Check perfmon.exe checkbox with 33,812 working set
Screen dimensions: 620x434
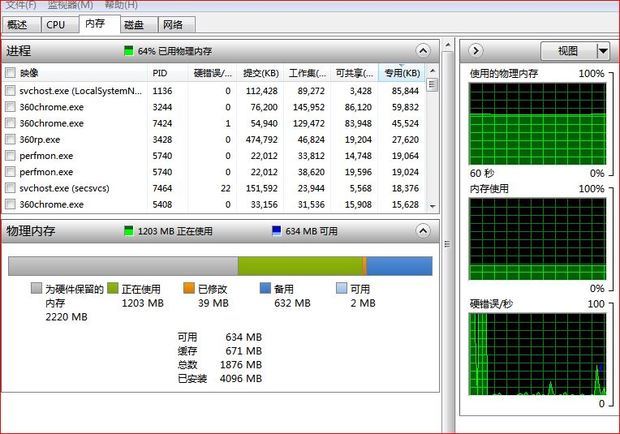[x=10, y=155]
